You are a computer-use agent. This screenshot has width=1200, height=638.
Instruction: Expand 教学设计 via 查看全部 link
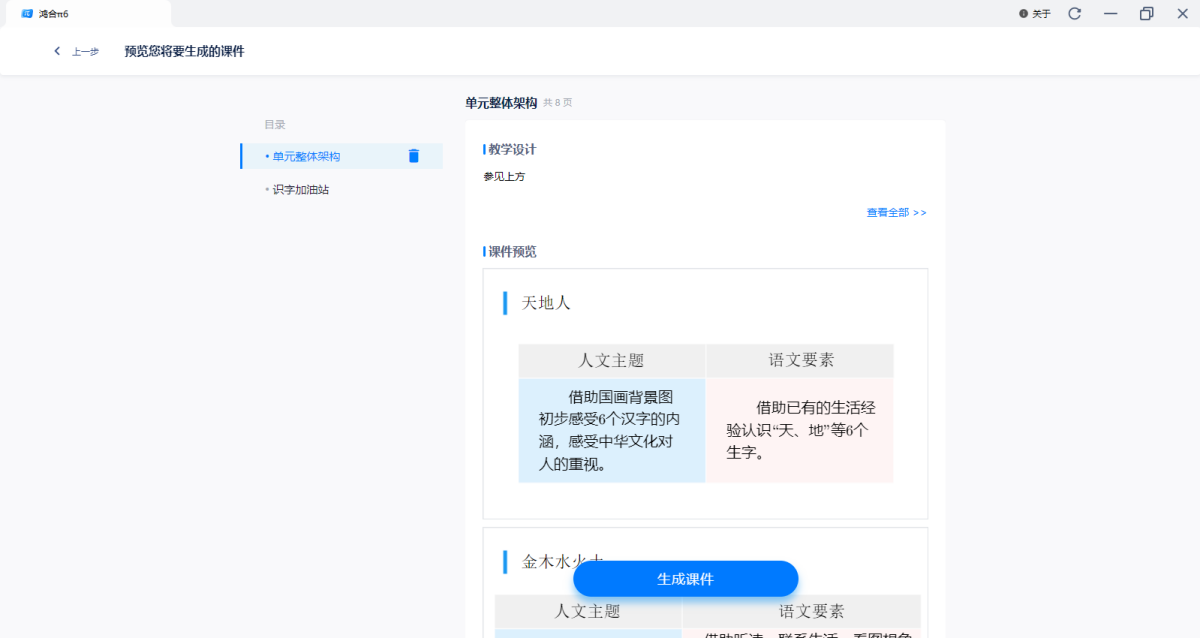pos(896,213)
